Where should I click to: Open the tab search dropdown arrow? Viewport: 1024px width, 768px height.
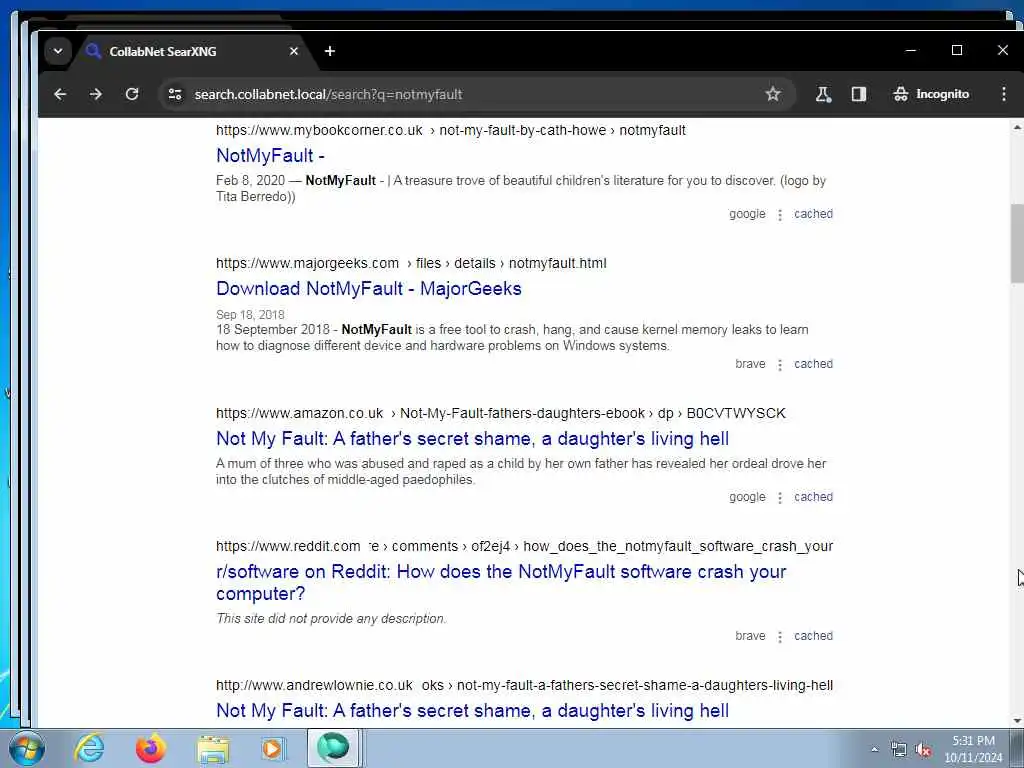click(58, 51)
